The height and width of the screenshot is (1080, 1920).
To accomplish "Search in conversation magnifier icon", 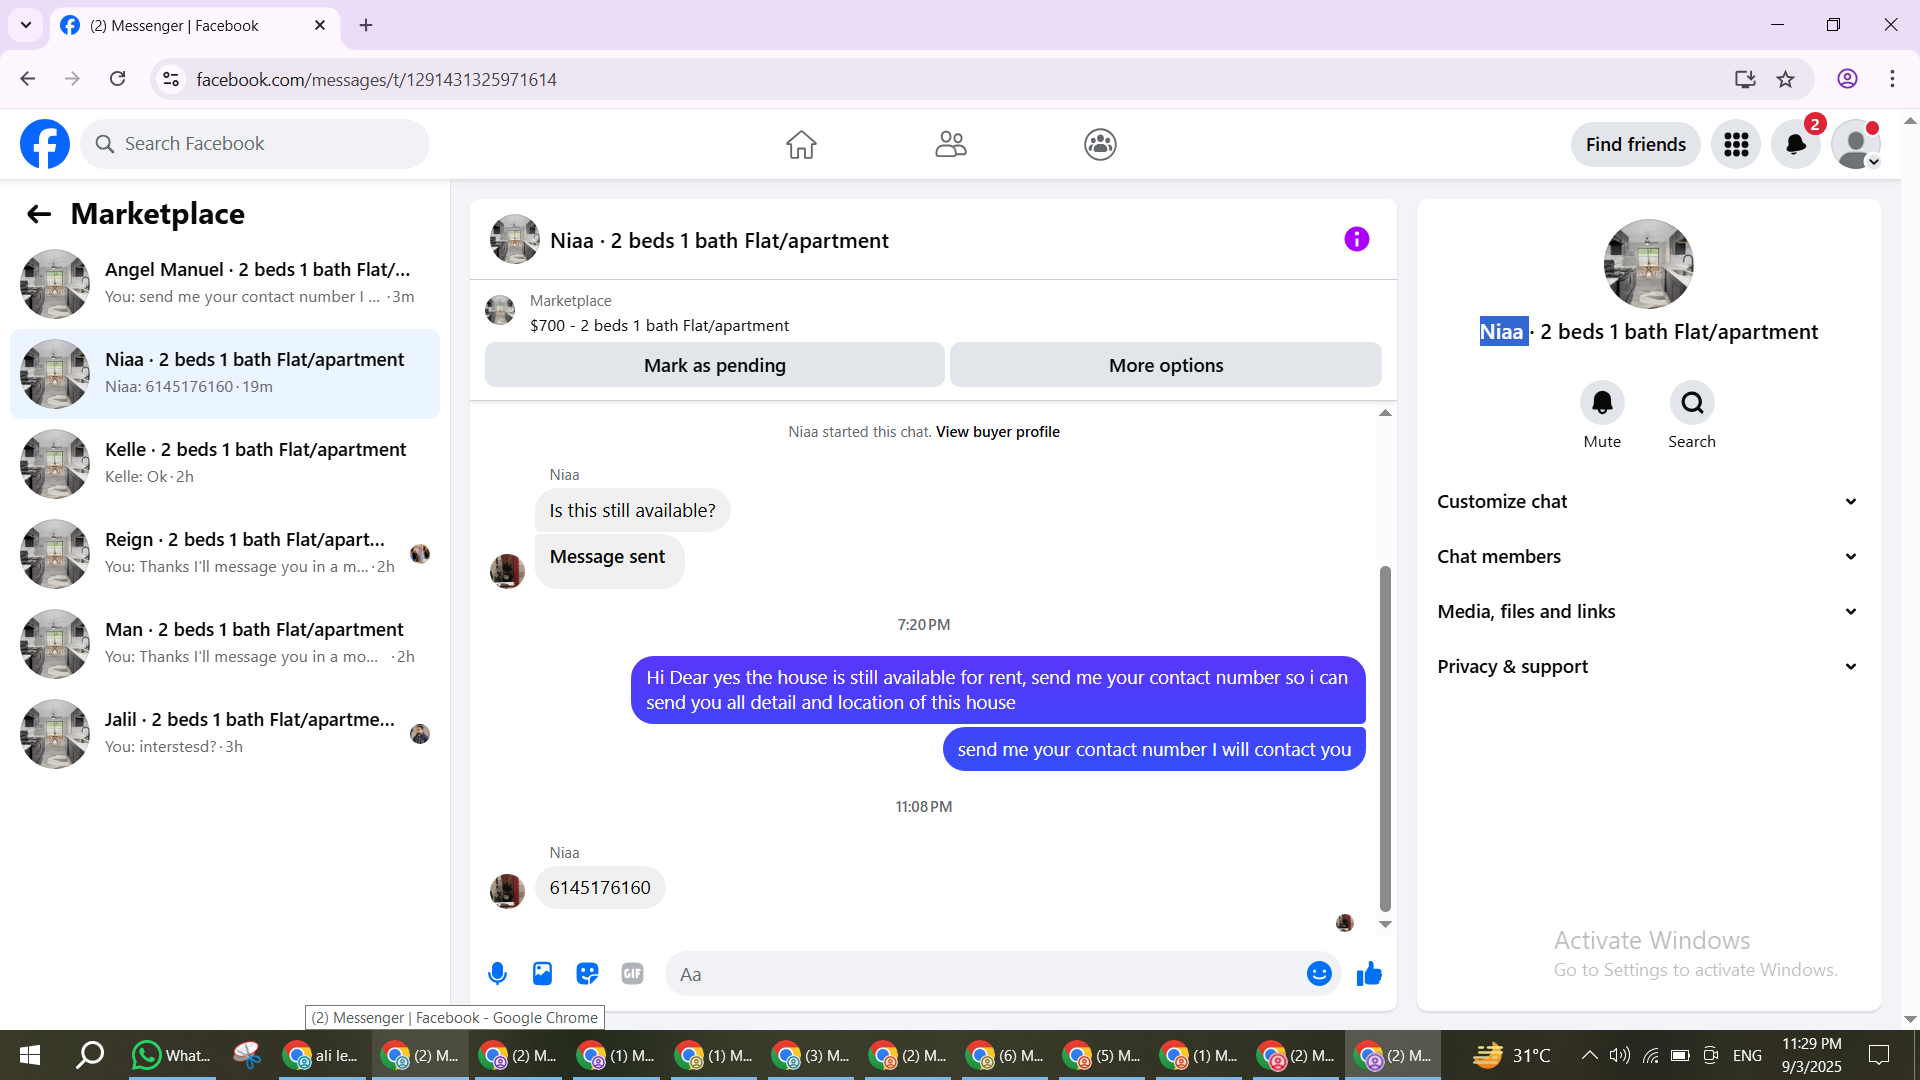I will [x=1692, y=403].
